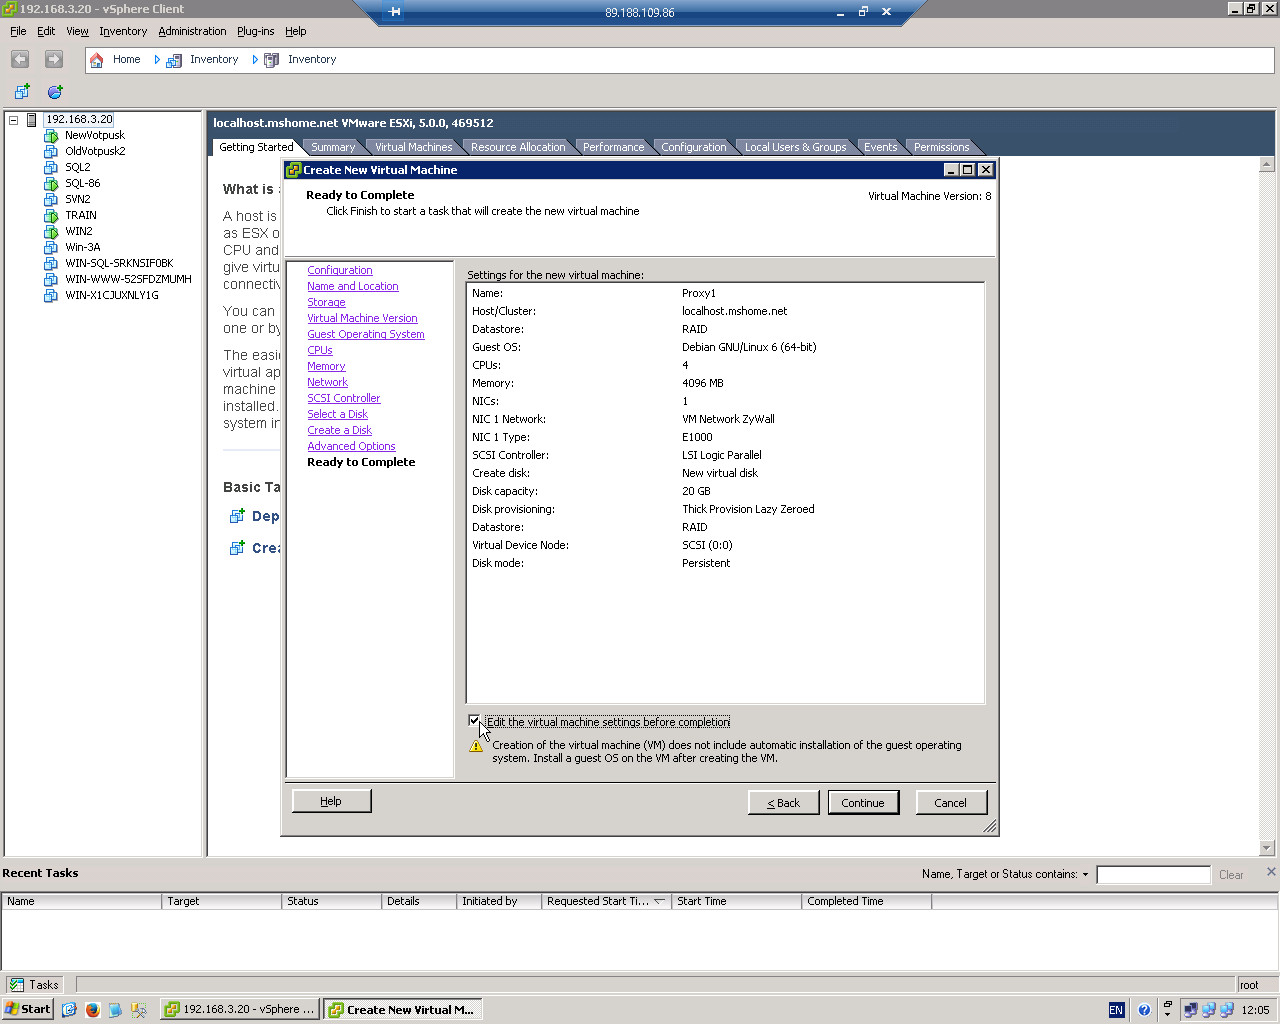The image size is (1280, 1024).
Task: Switch to the 192.168.3.20 vSphere taskbar button
Action: click(x=240, y=1010)
